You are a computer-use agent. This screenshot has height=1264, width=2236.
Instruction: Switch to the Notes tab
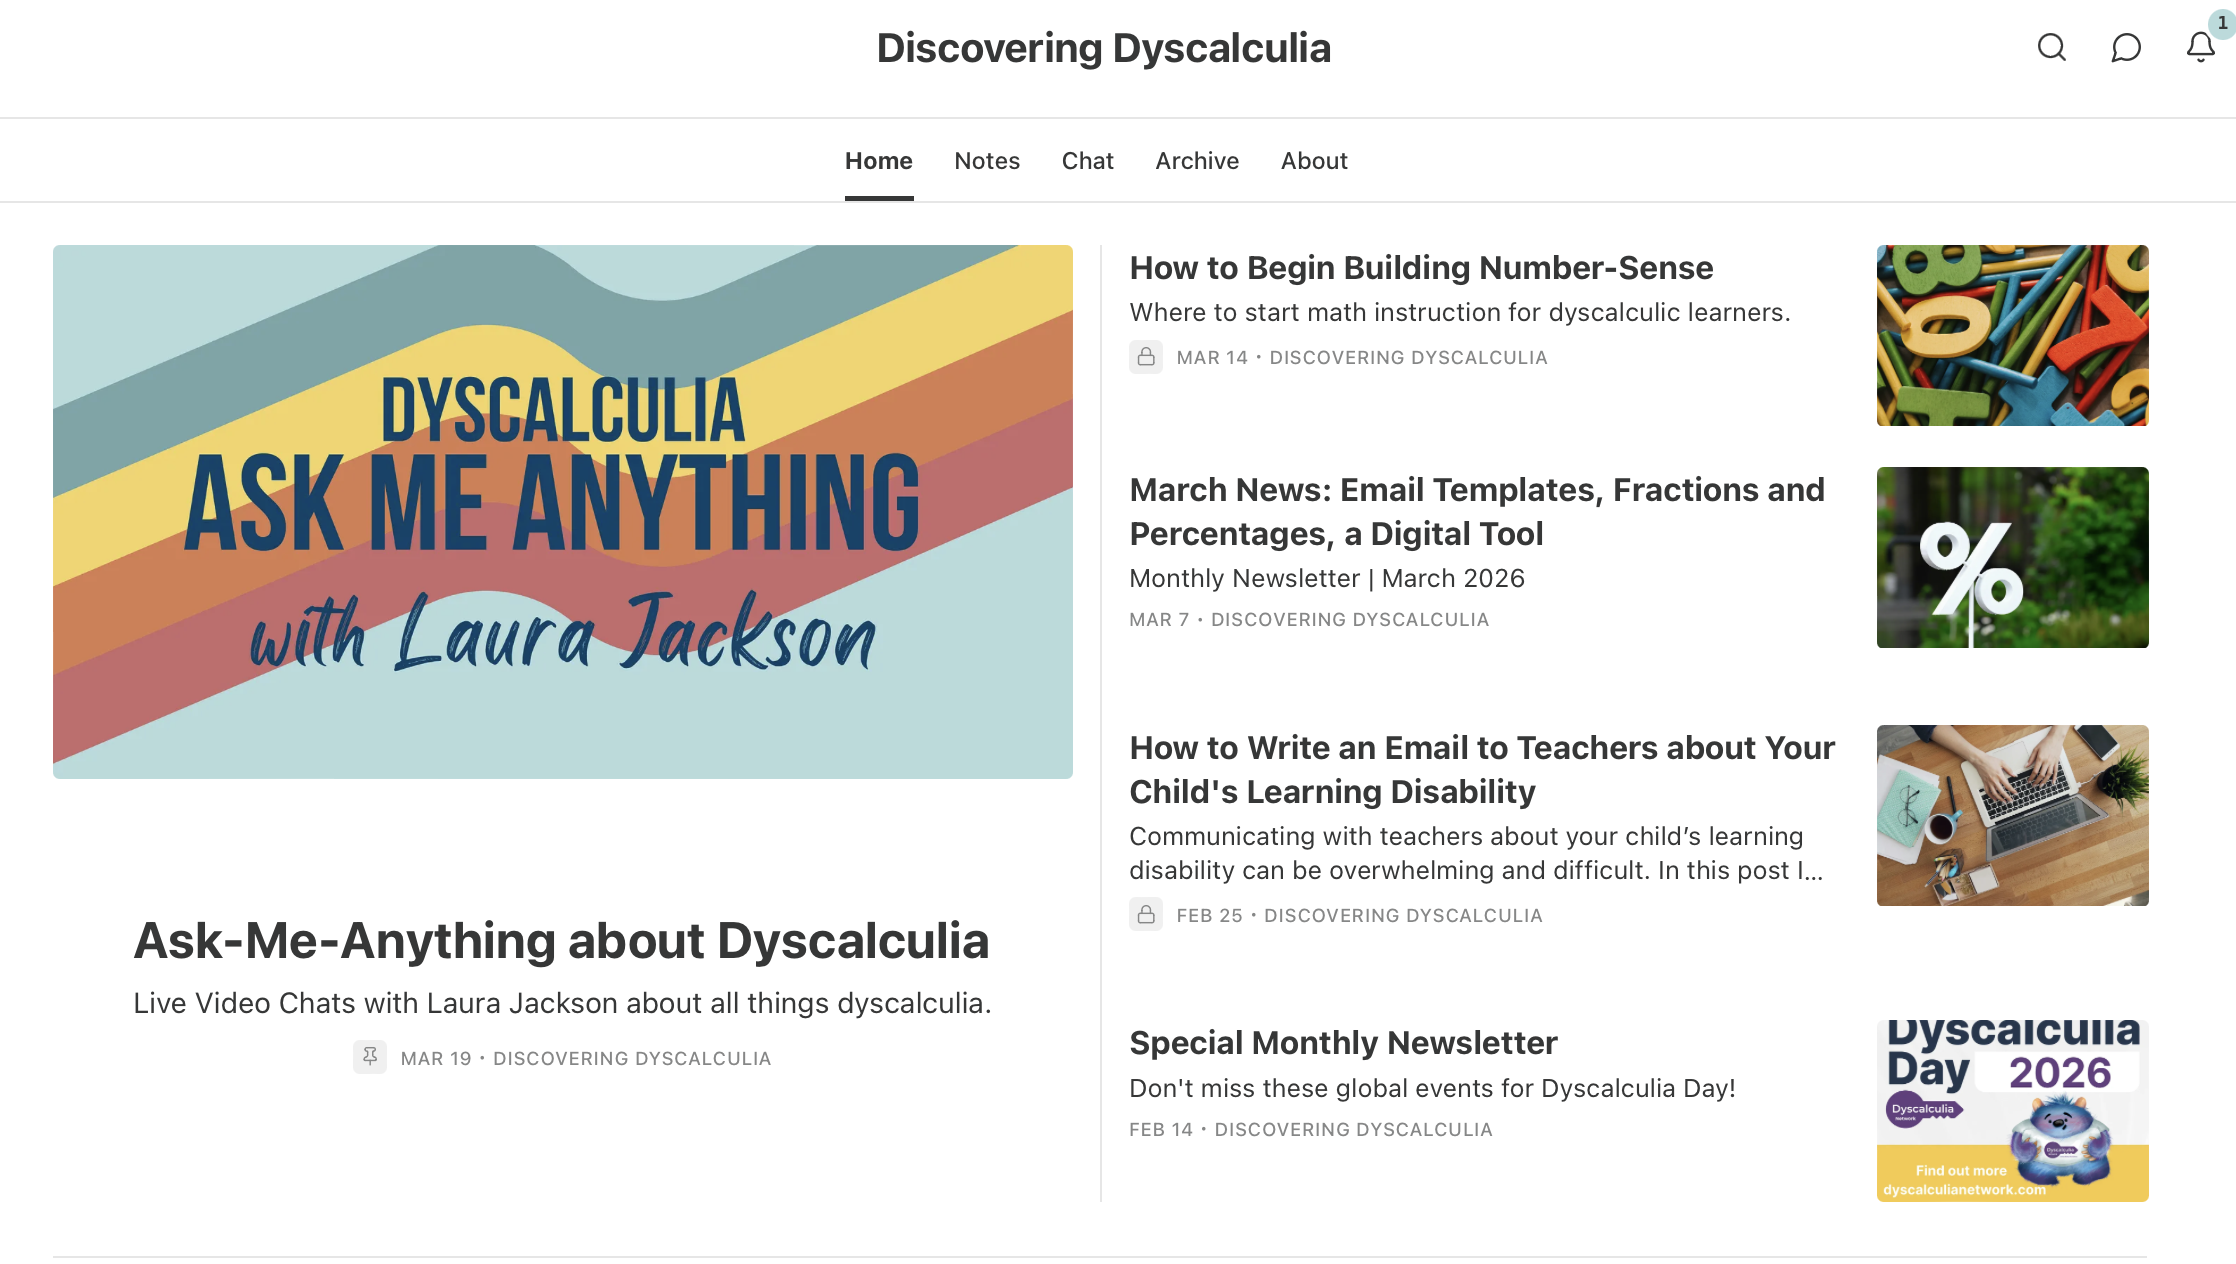(986, 161)
